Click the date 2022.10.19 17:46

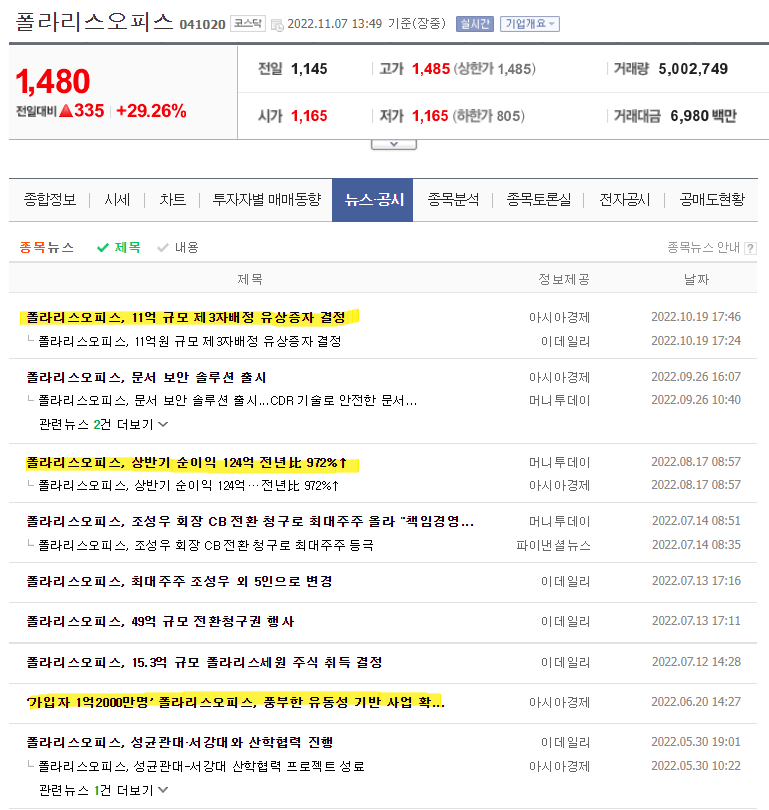click(696, 317)
